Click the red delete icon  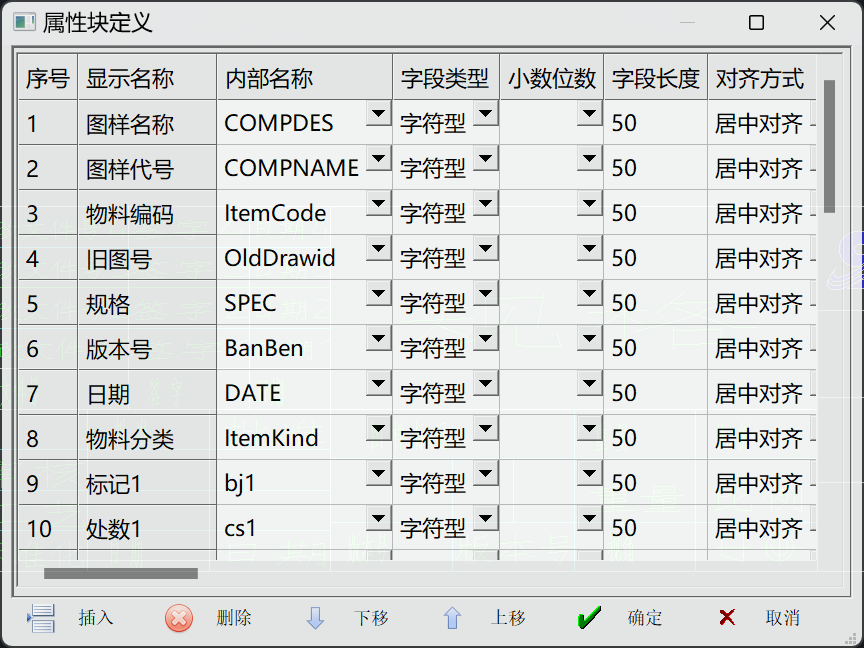click(179, 618)
